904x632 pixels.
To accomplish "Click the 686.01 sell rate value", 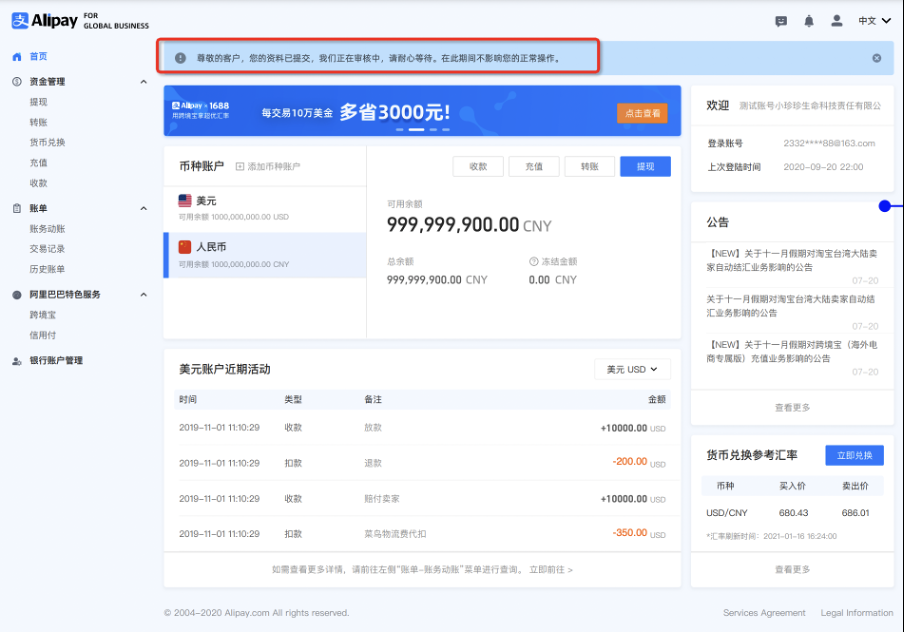I will 855,513.
